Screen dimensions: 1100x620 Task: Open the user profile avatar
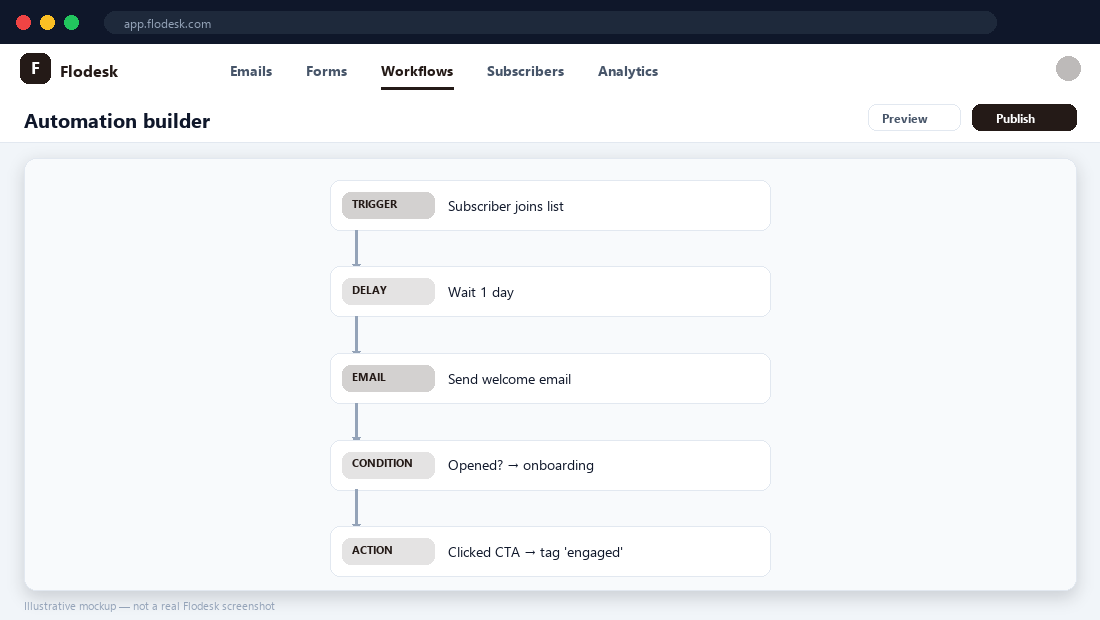coord(1068,69)
